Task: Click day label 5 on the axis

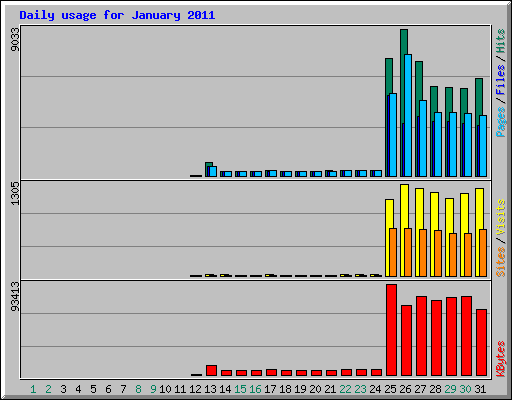Action: tap(93, 389)
